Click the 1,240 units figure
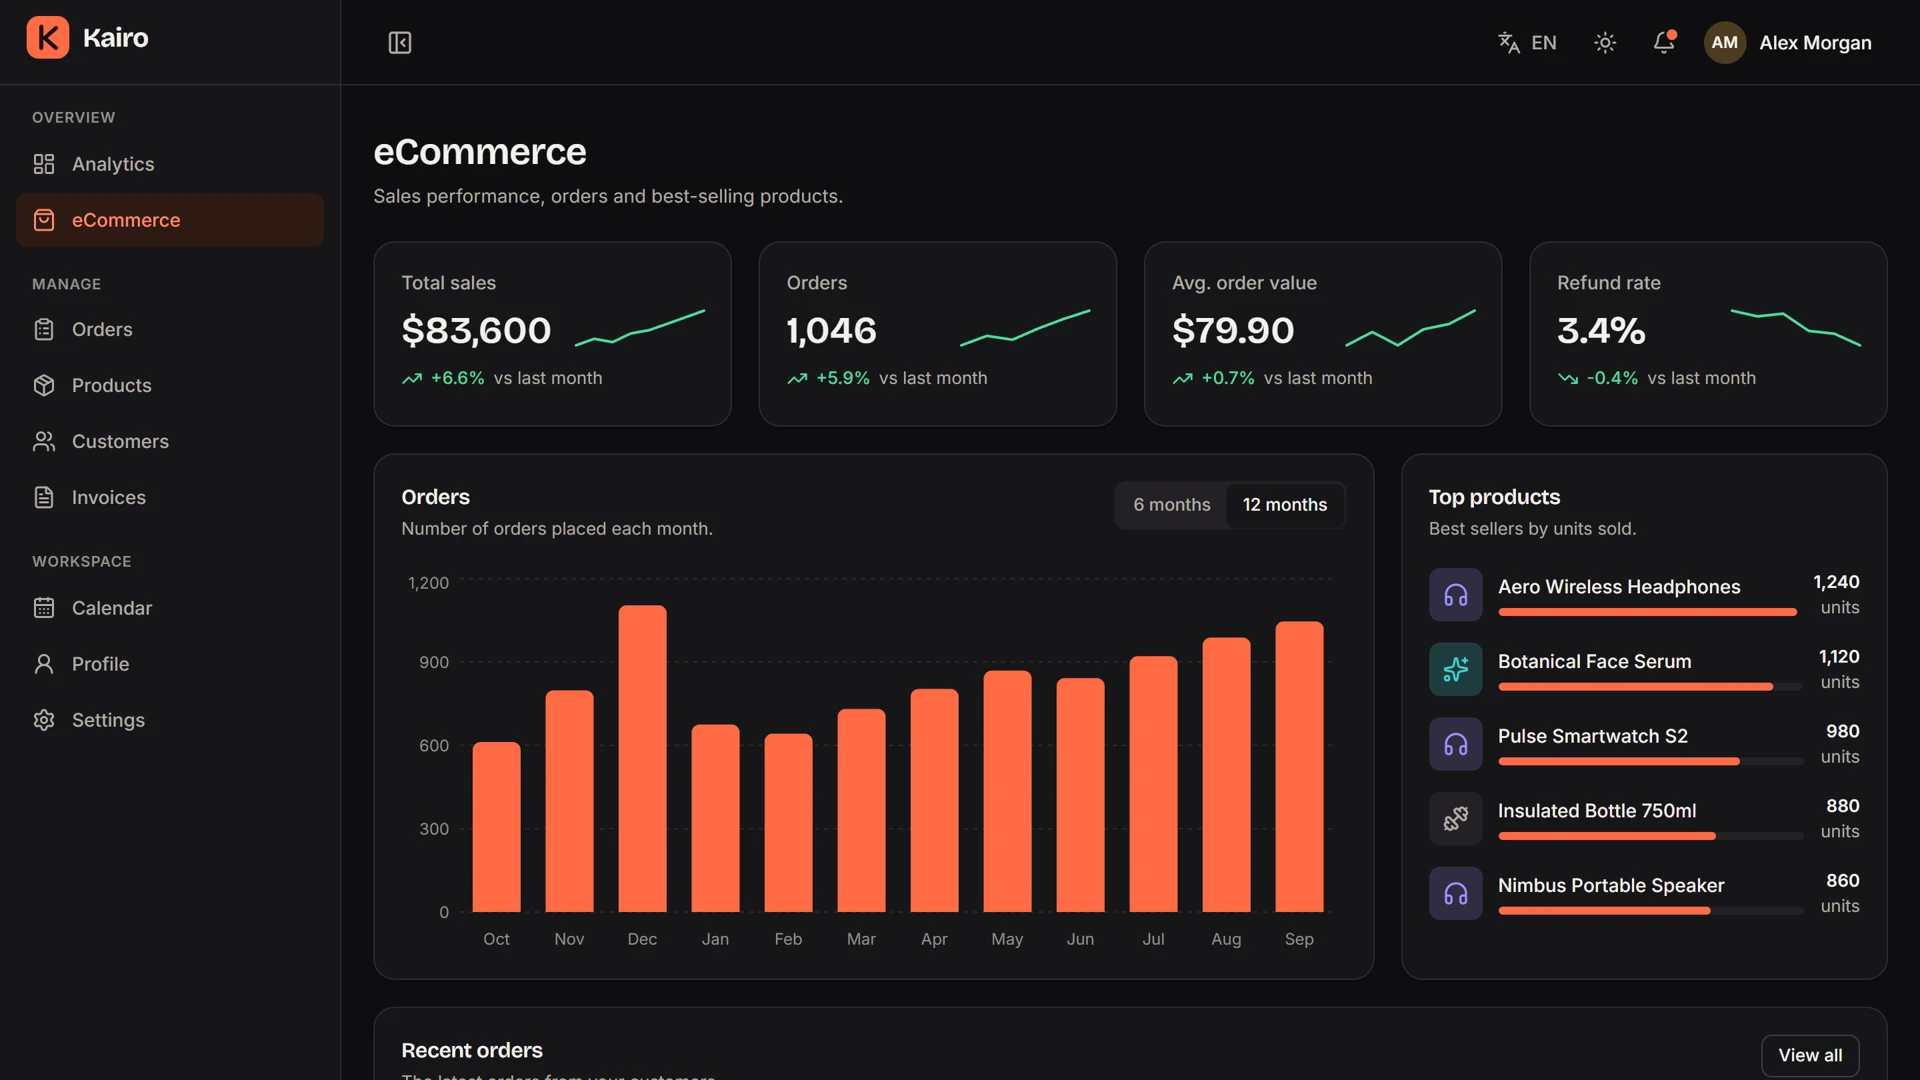 pyautogui.click(x=1836, y=582)
